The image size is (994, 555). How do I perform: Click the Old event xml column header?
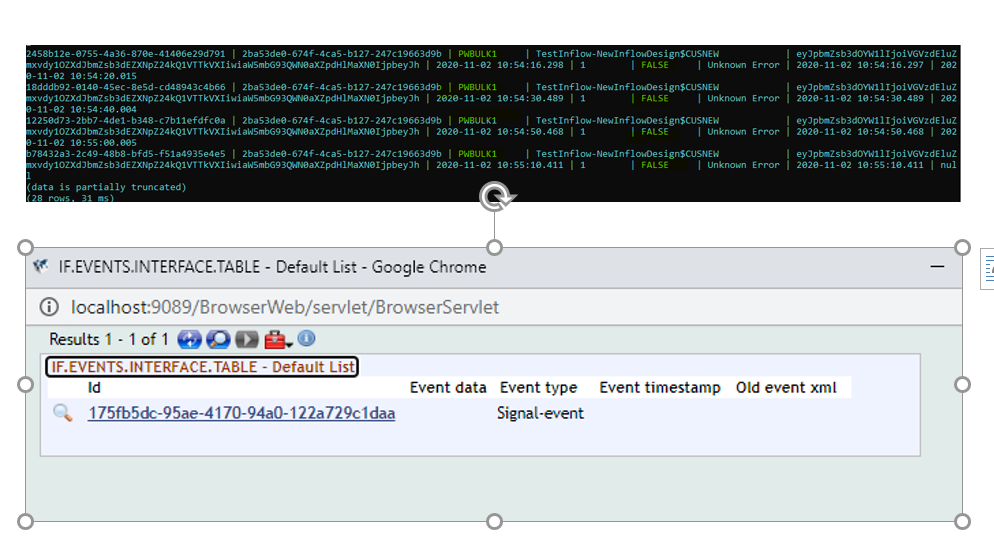tap(785, 388)
